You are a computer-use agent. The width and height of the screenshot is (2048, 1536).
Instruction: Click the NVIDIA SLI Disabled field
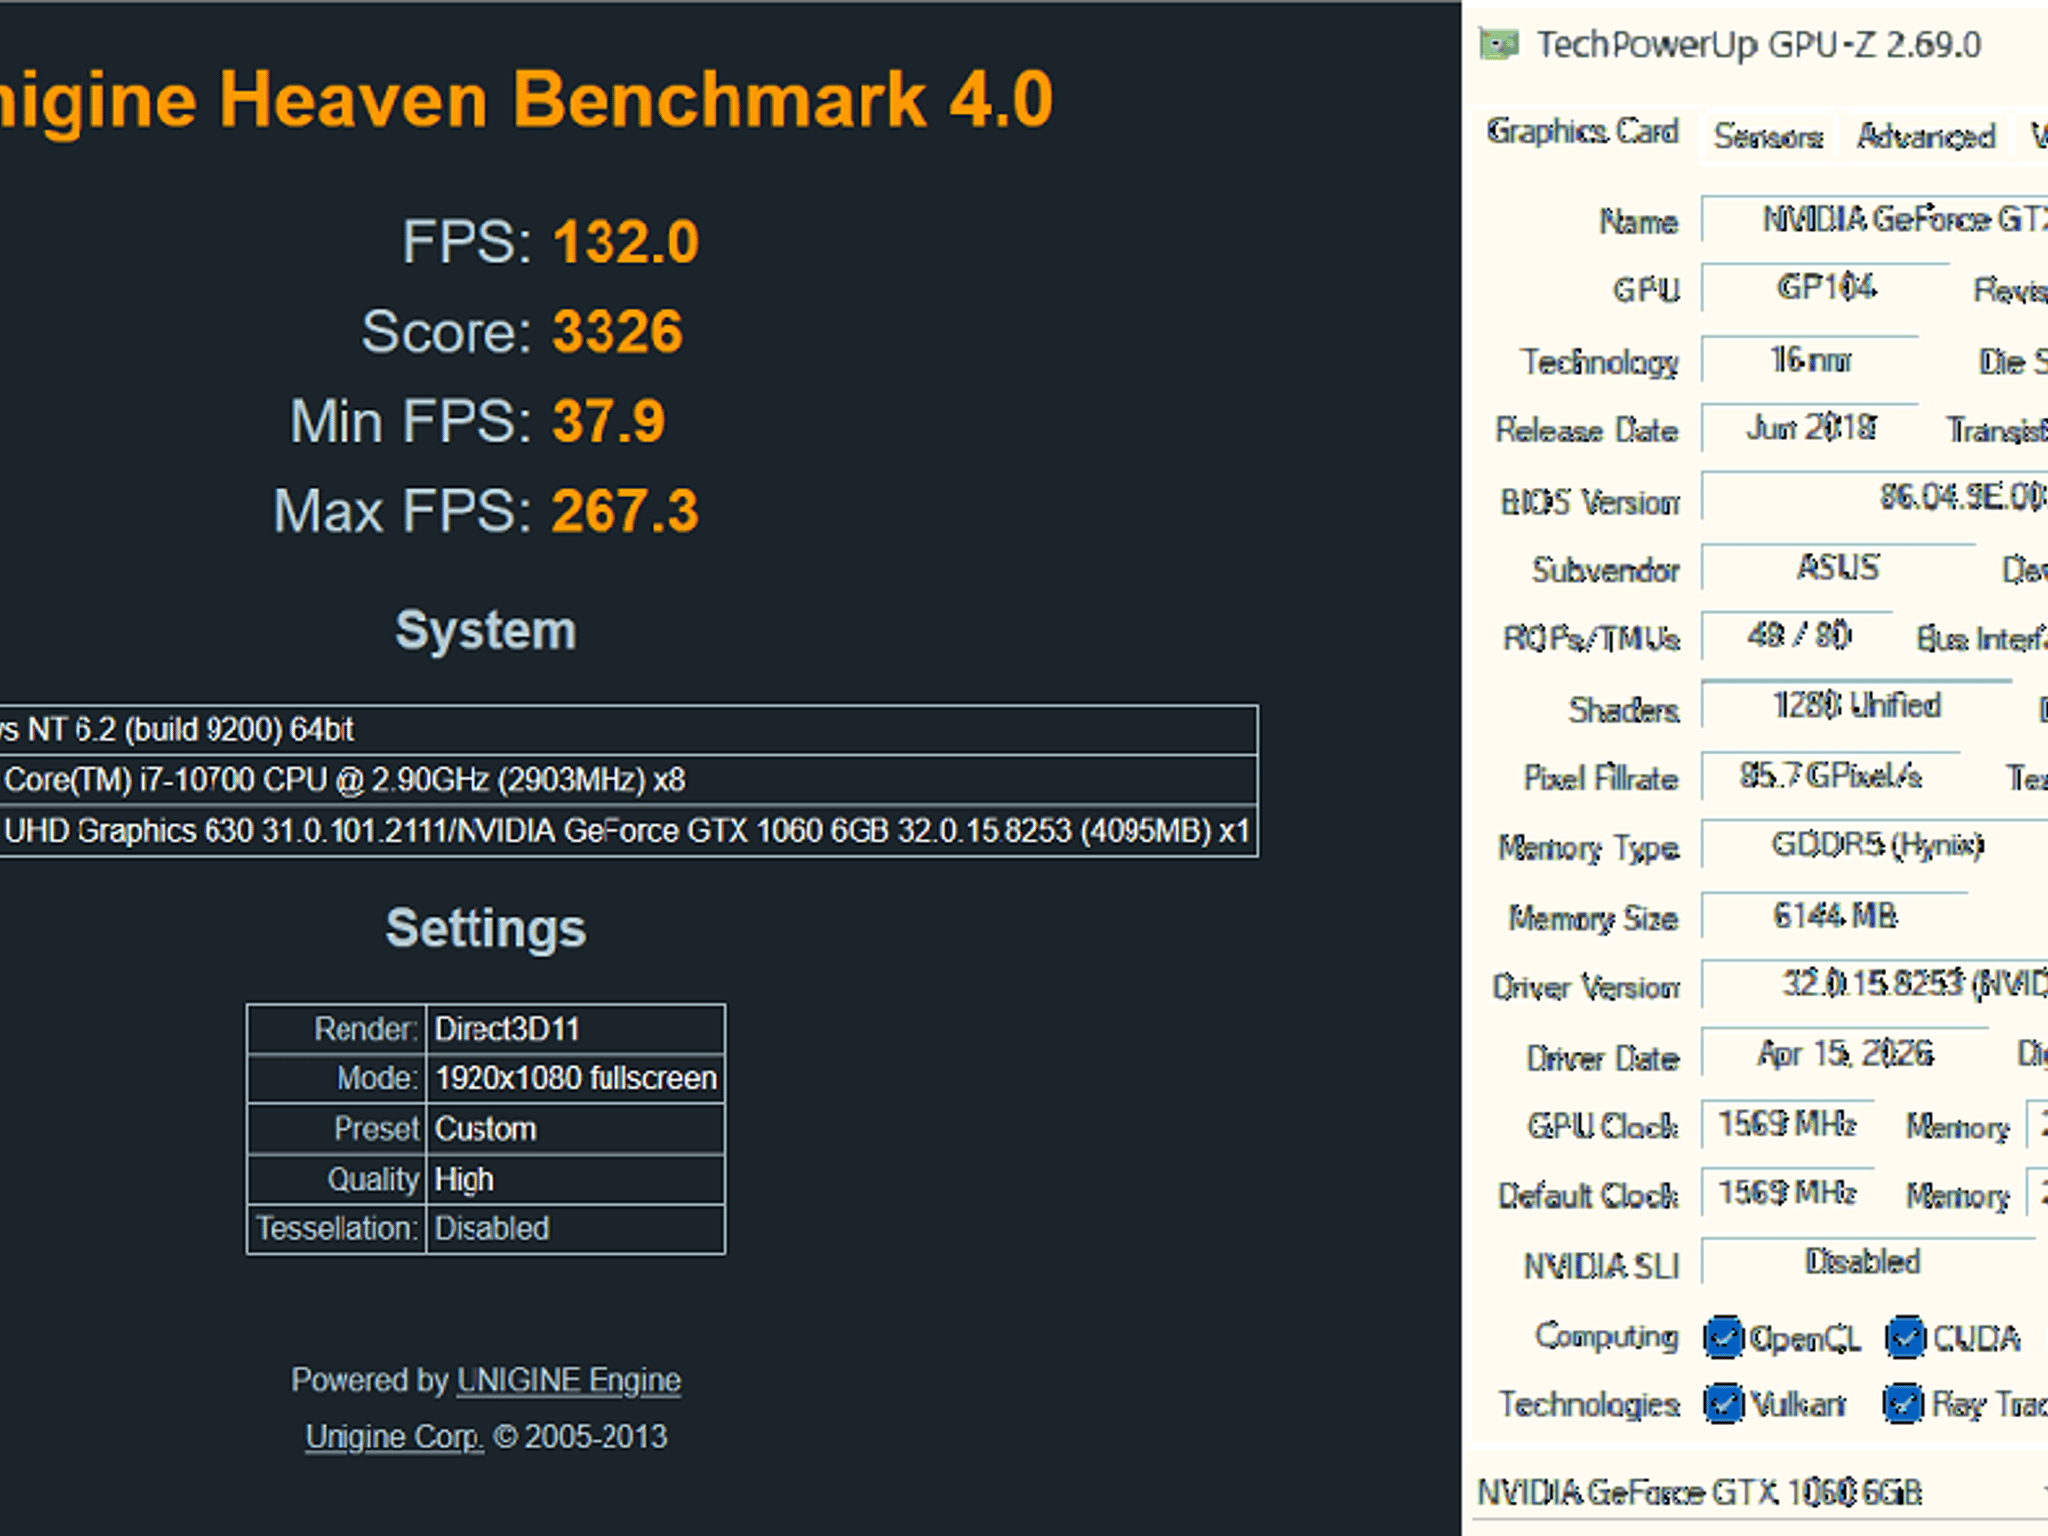(1868, 1262)
